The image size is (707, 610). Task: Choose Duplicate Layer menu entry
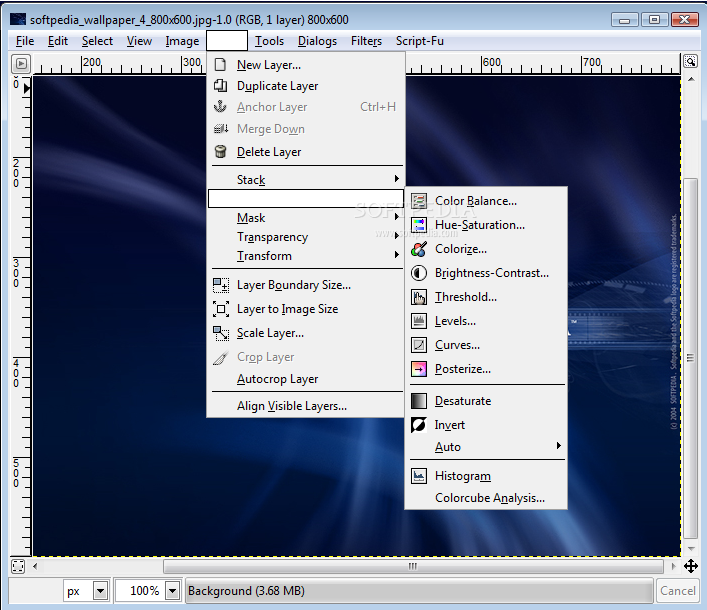point(305,86)
